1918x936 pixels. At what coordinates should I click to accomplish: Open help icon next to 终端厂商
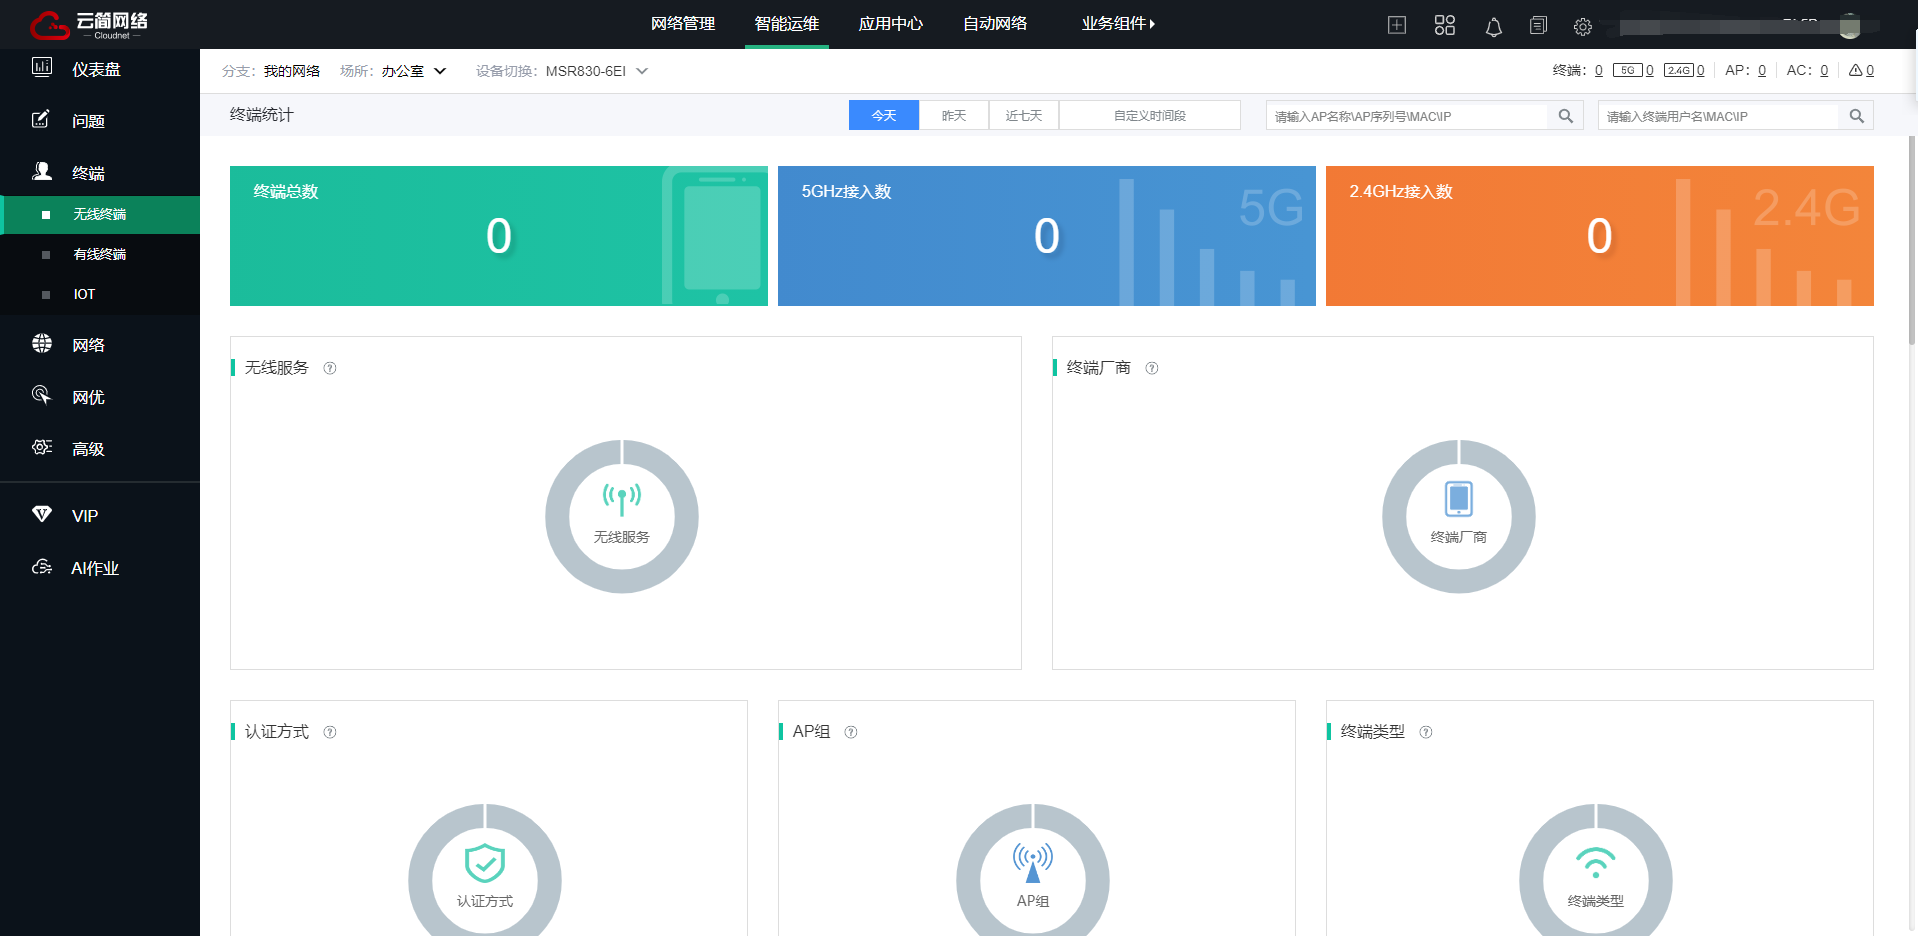coord(1152,368)
